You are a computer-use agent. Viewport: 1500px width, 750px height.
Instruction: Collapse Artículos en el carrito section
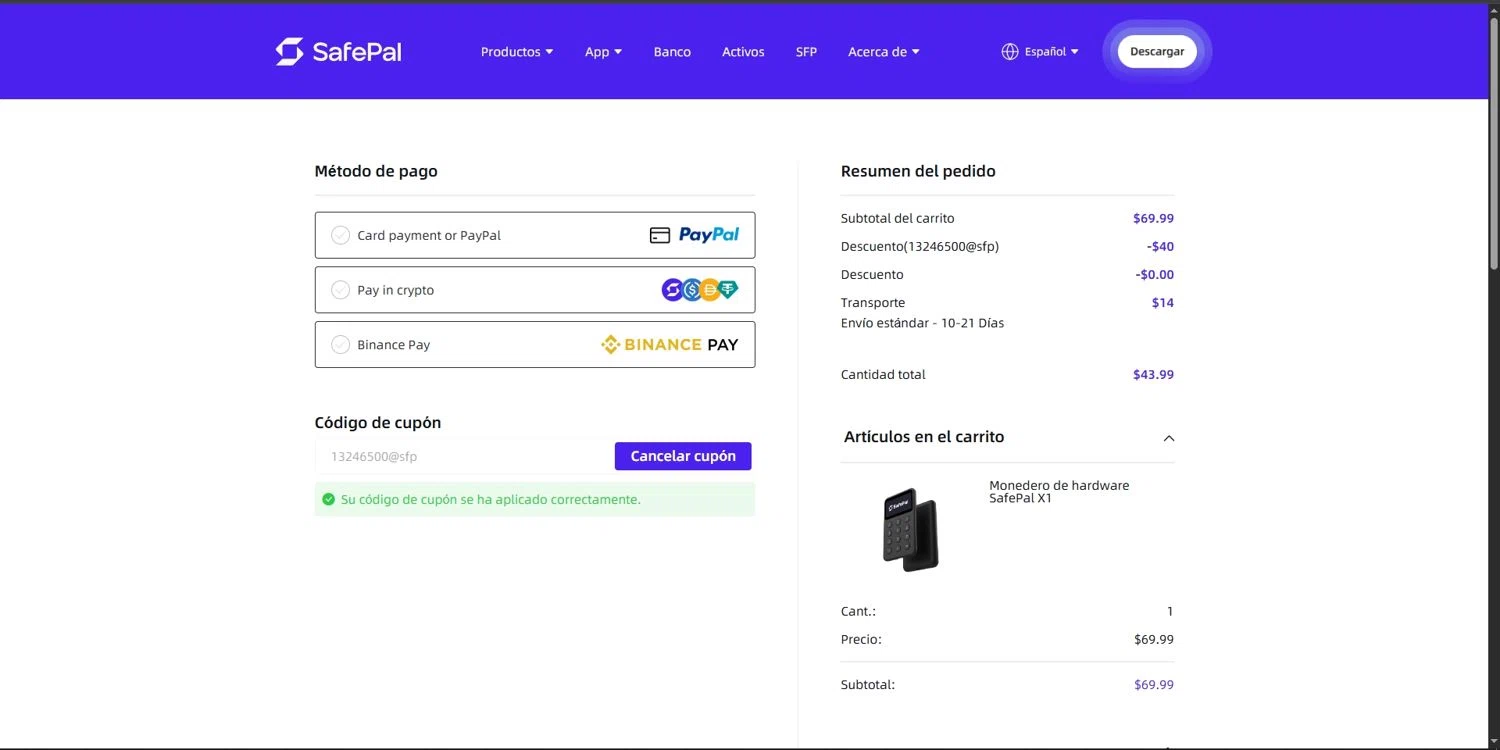(1168, 438)
